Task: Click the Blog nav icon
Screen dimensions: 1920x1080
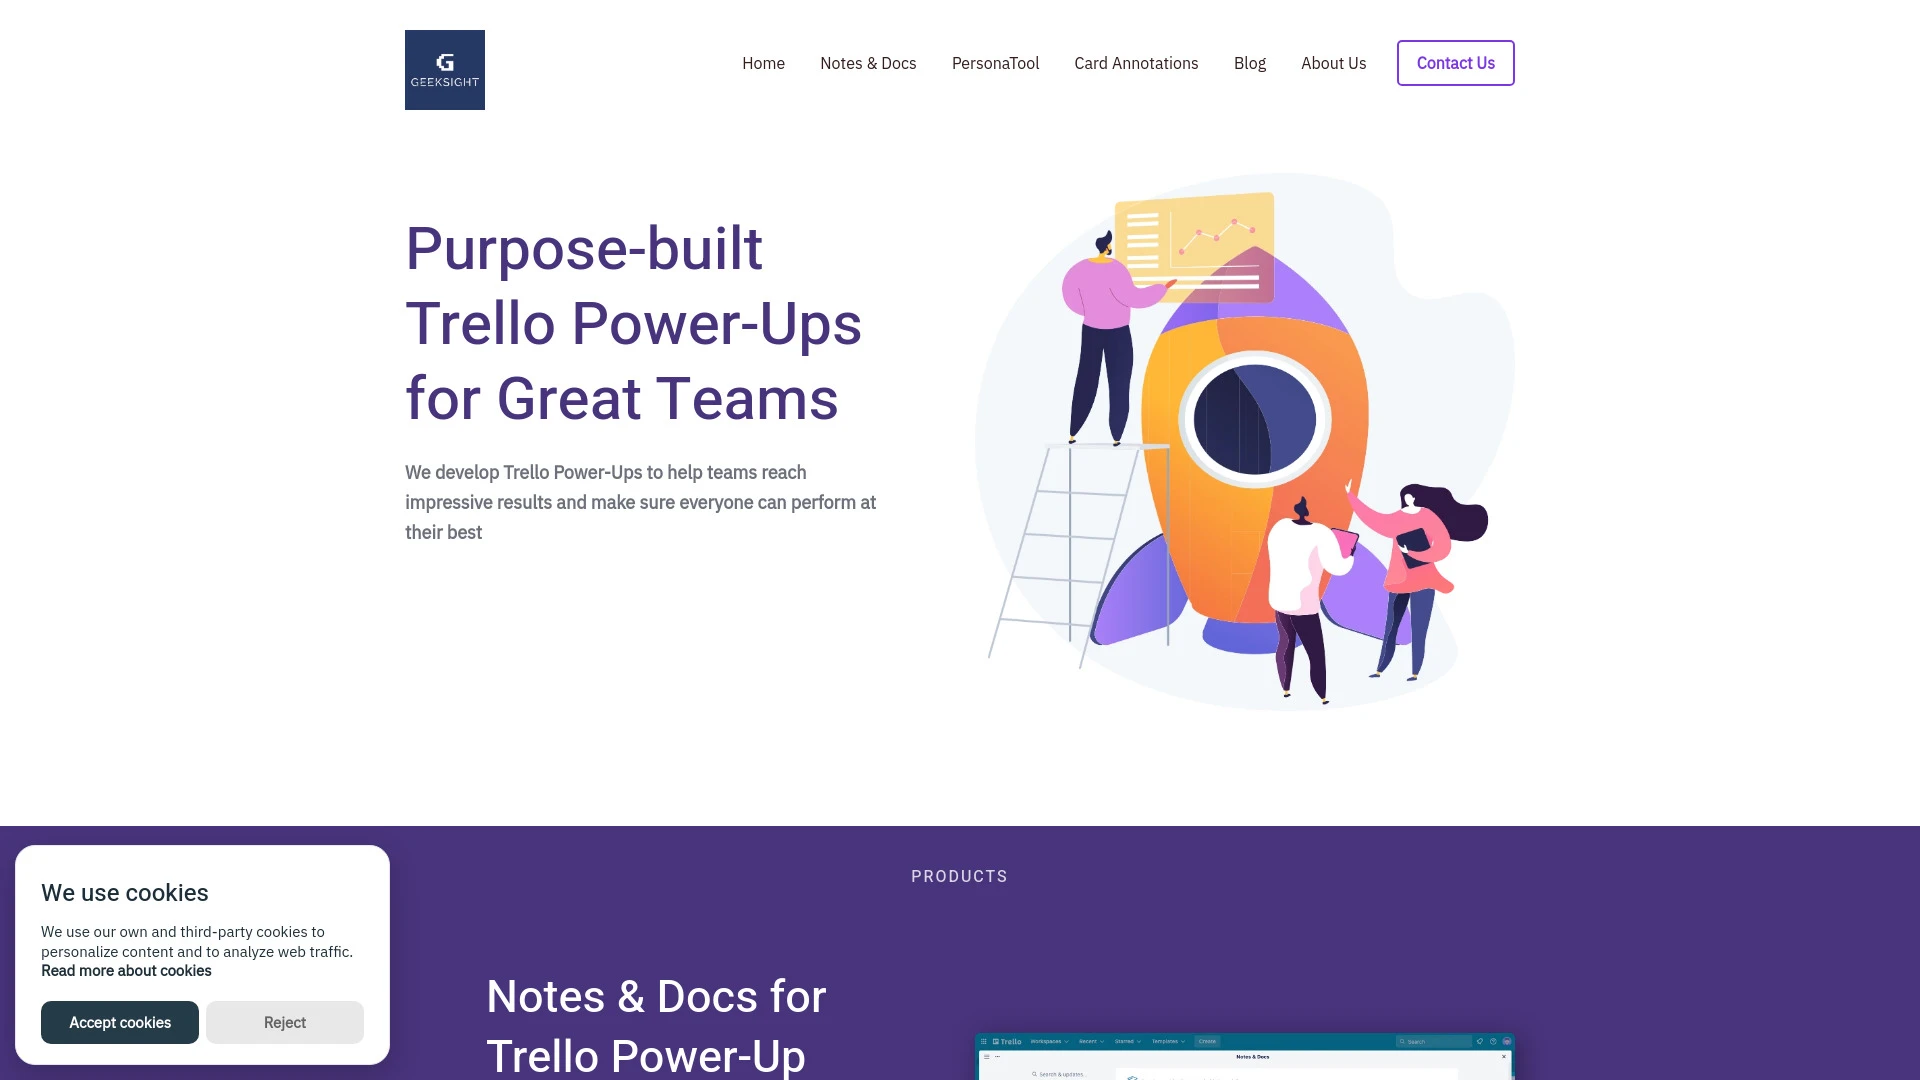Action: coord(1249,63)
